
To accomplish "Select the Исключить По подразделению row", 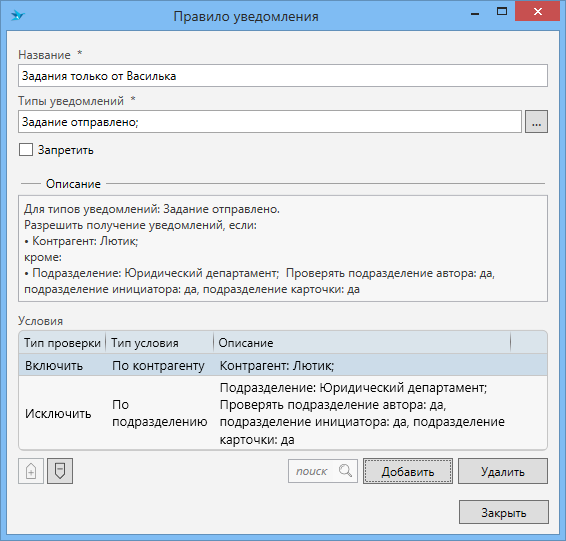I will click(x=283, y=413).
